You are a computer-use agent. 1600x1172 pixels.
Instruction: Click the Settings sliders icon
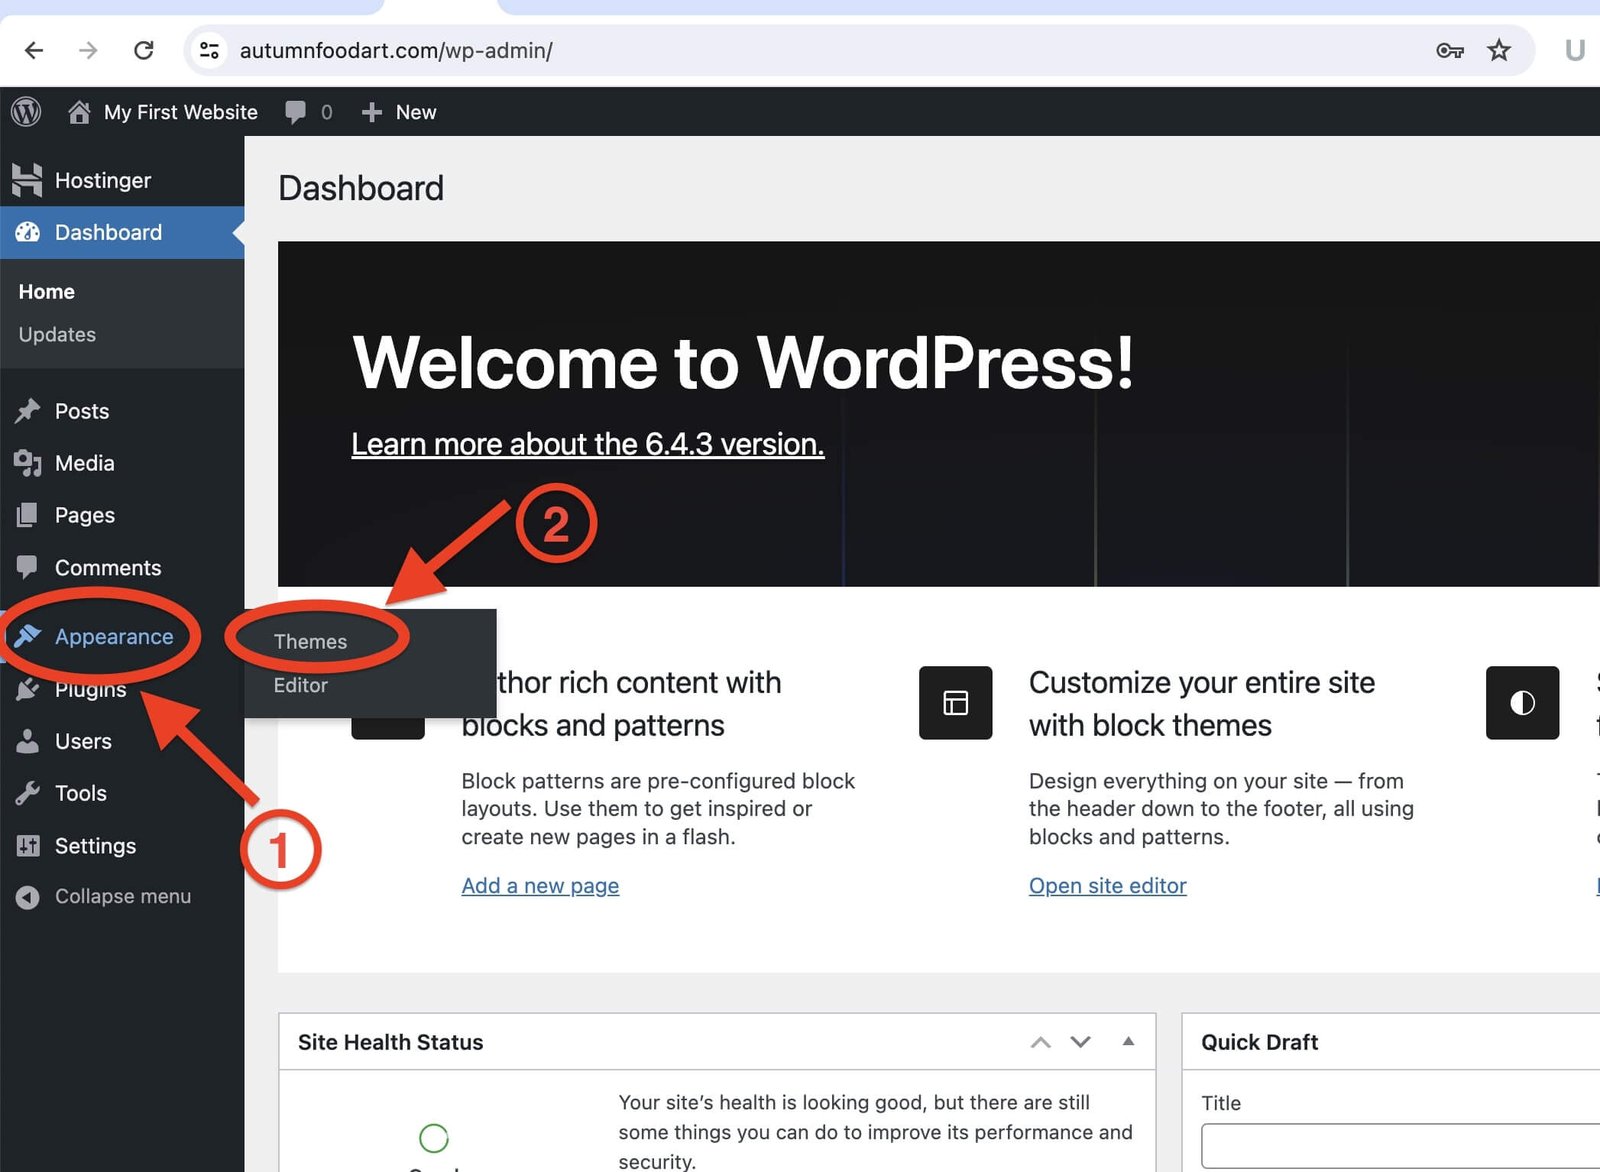[28, 846]
